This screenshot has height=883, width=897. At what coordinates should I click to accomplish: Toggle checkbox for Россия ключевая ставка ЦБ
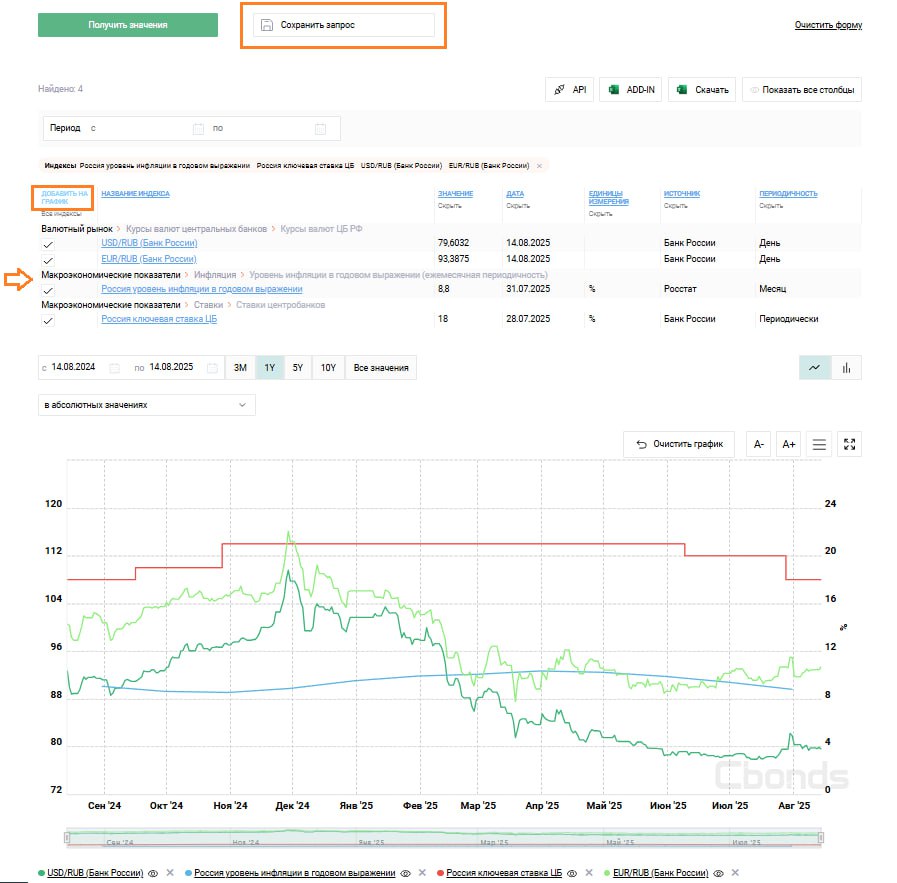(x=48, y=320)
